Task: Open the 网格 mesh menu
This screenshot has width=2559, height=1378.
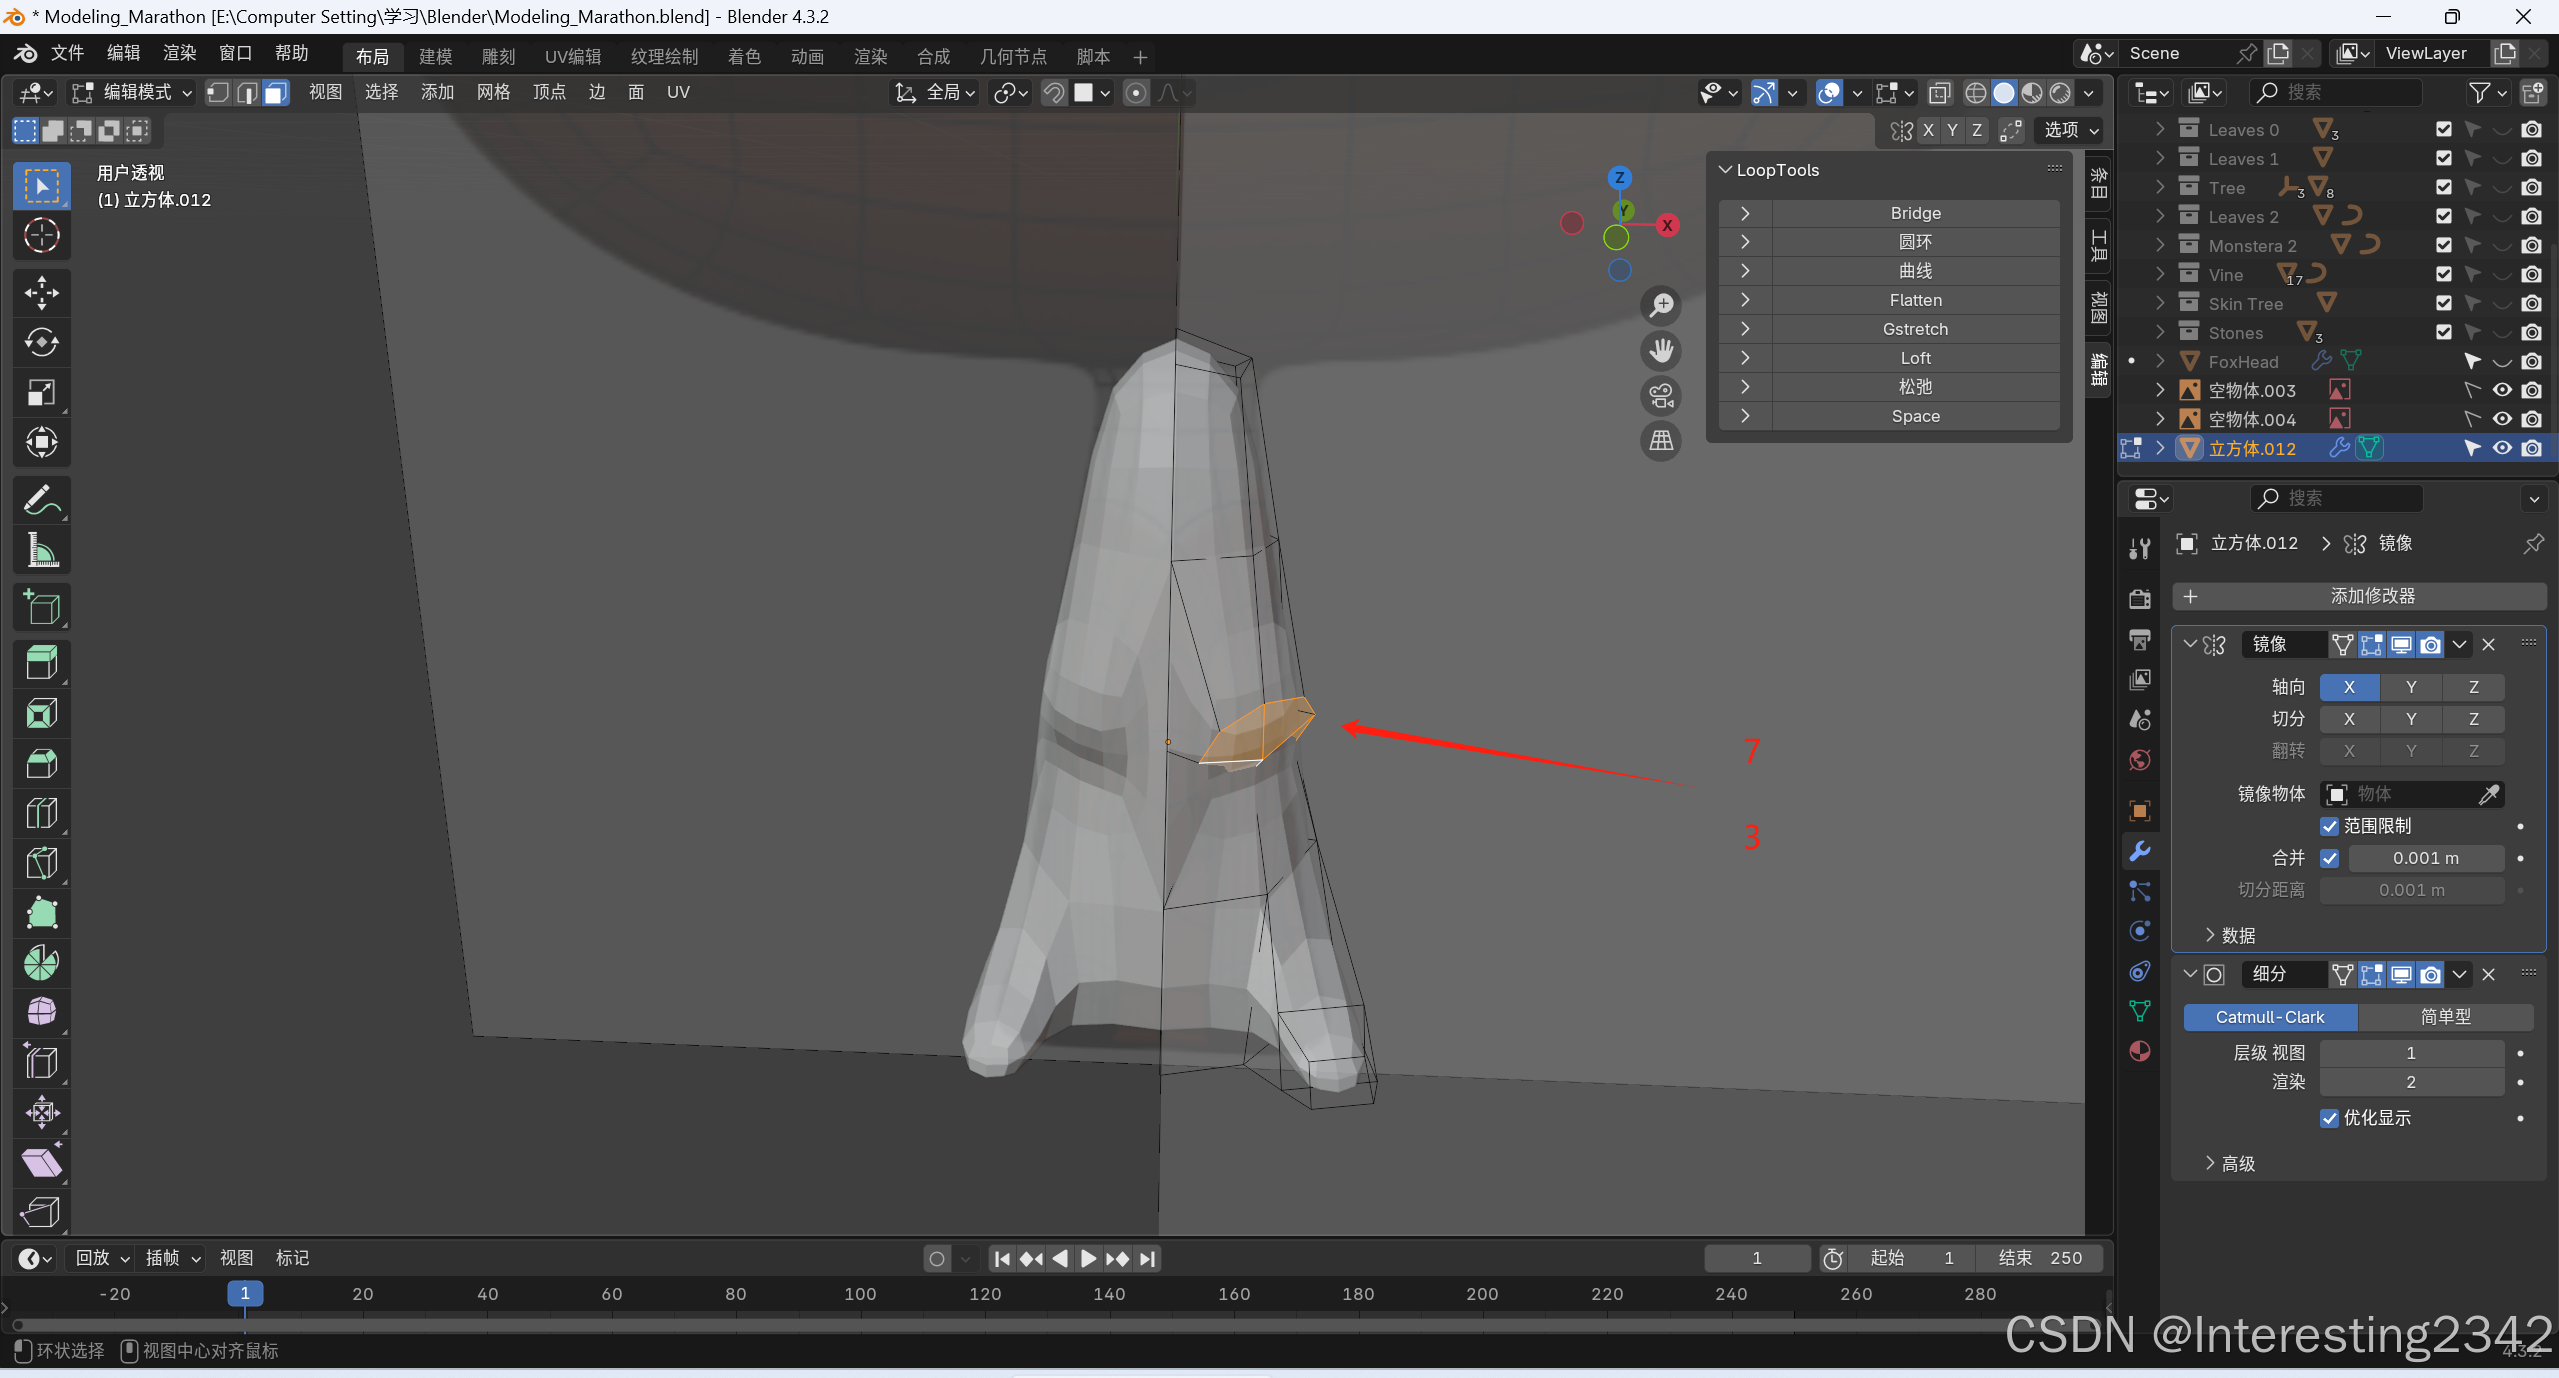Action: point(493,93)
